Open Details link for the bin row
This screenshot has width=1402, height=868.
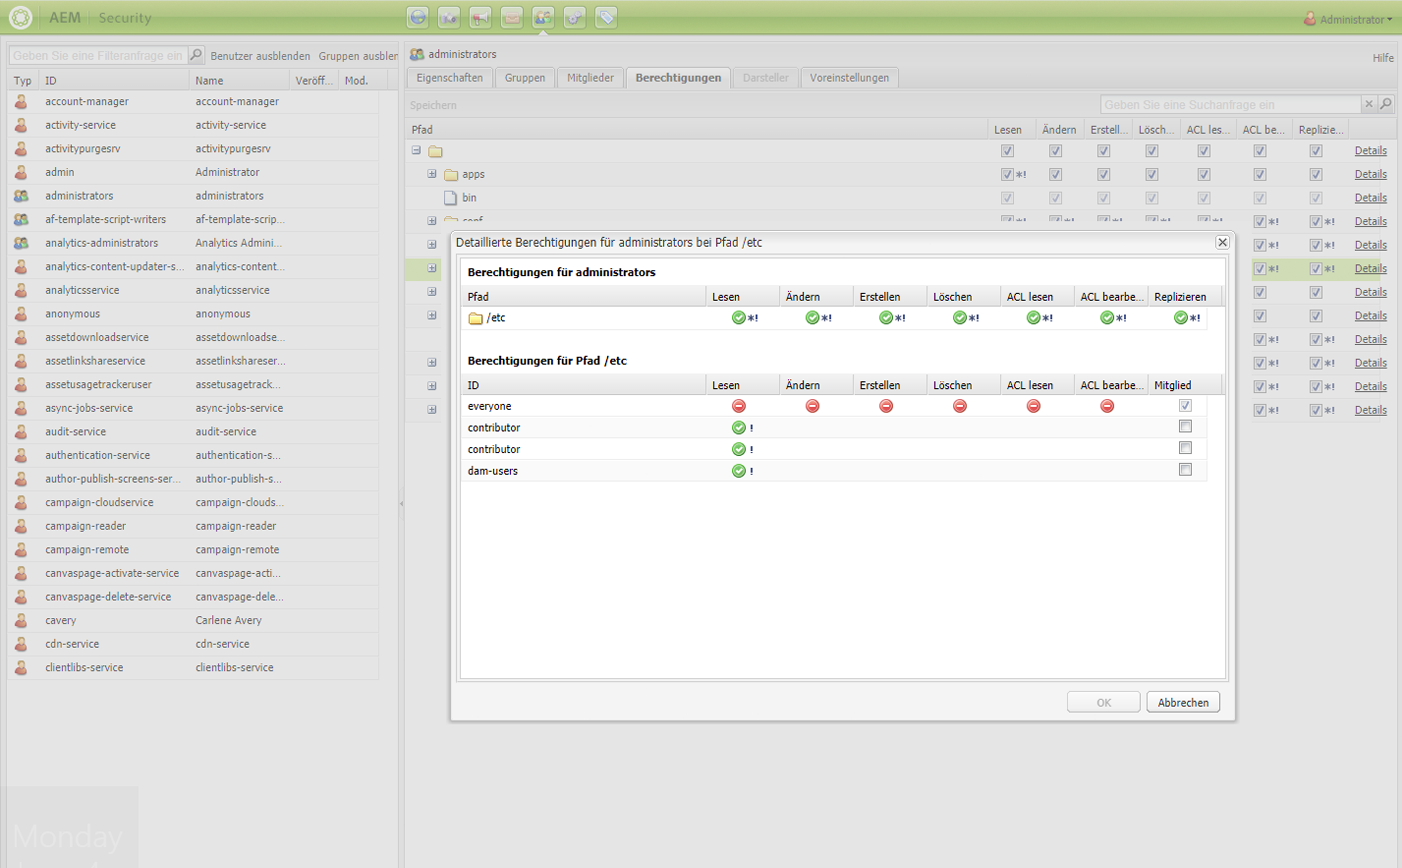(x=1370, y=198)
